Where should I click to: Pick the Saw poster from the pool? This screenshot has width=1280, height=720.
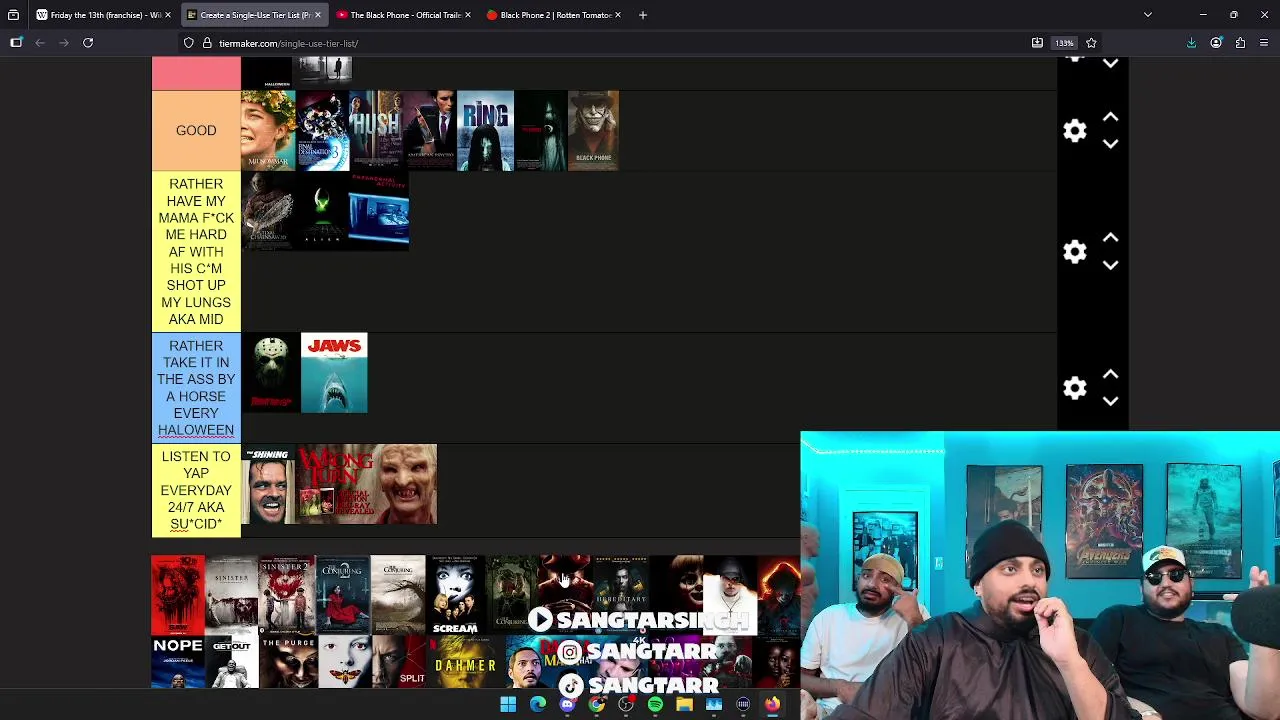coord(178,595)
